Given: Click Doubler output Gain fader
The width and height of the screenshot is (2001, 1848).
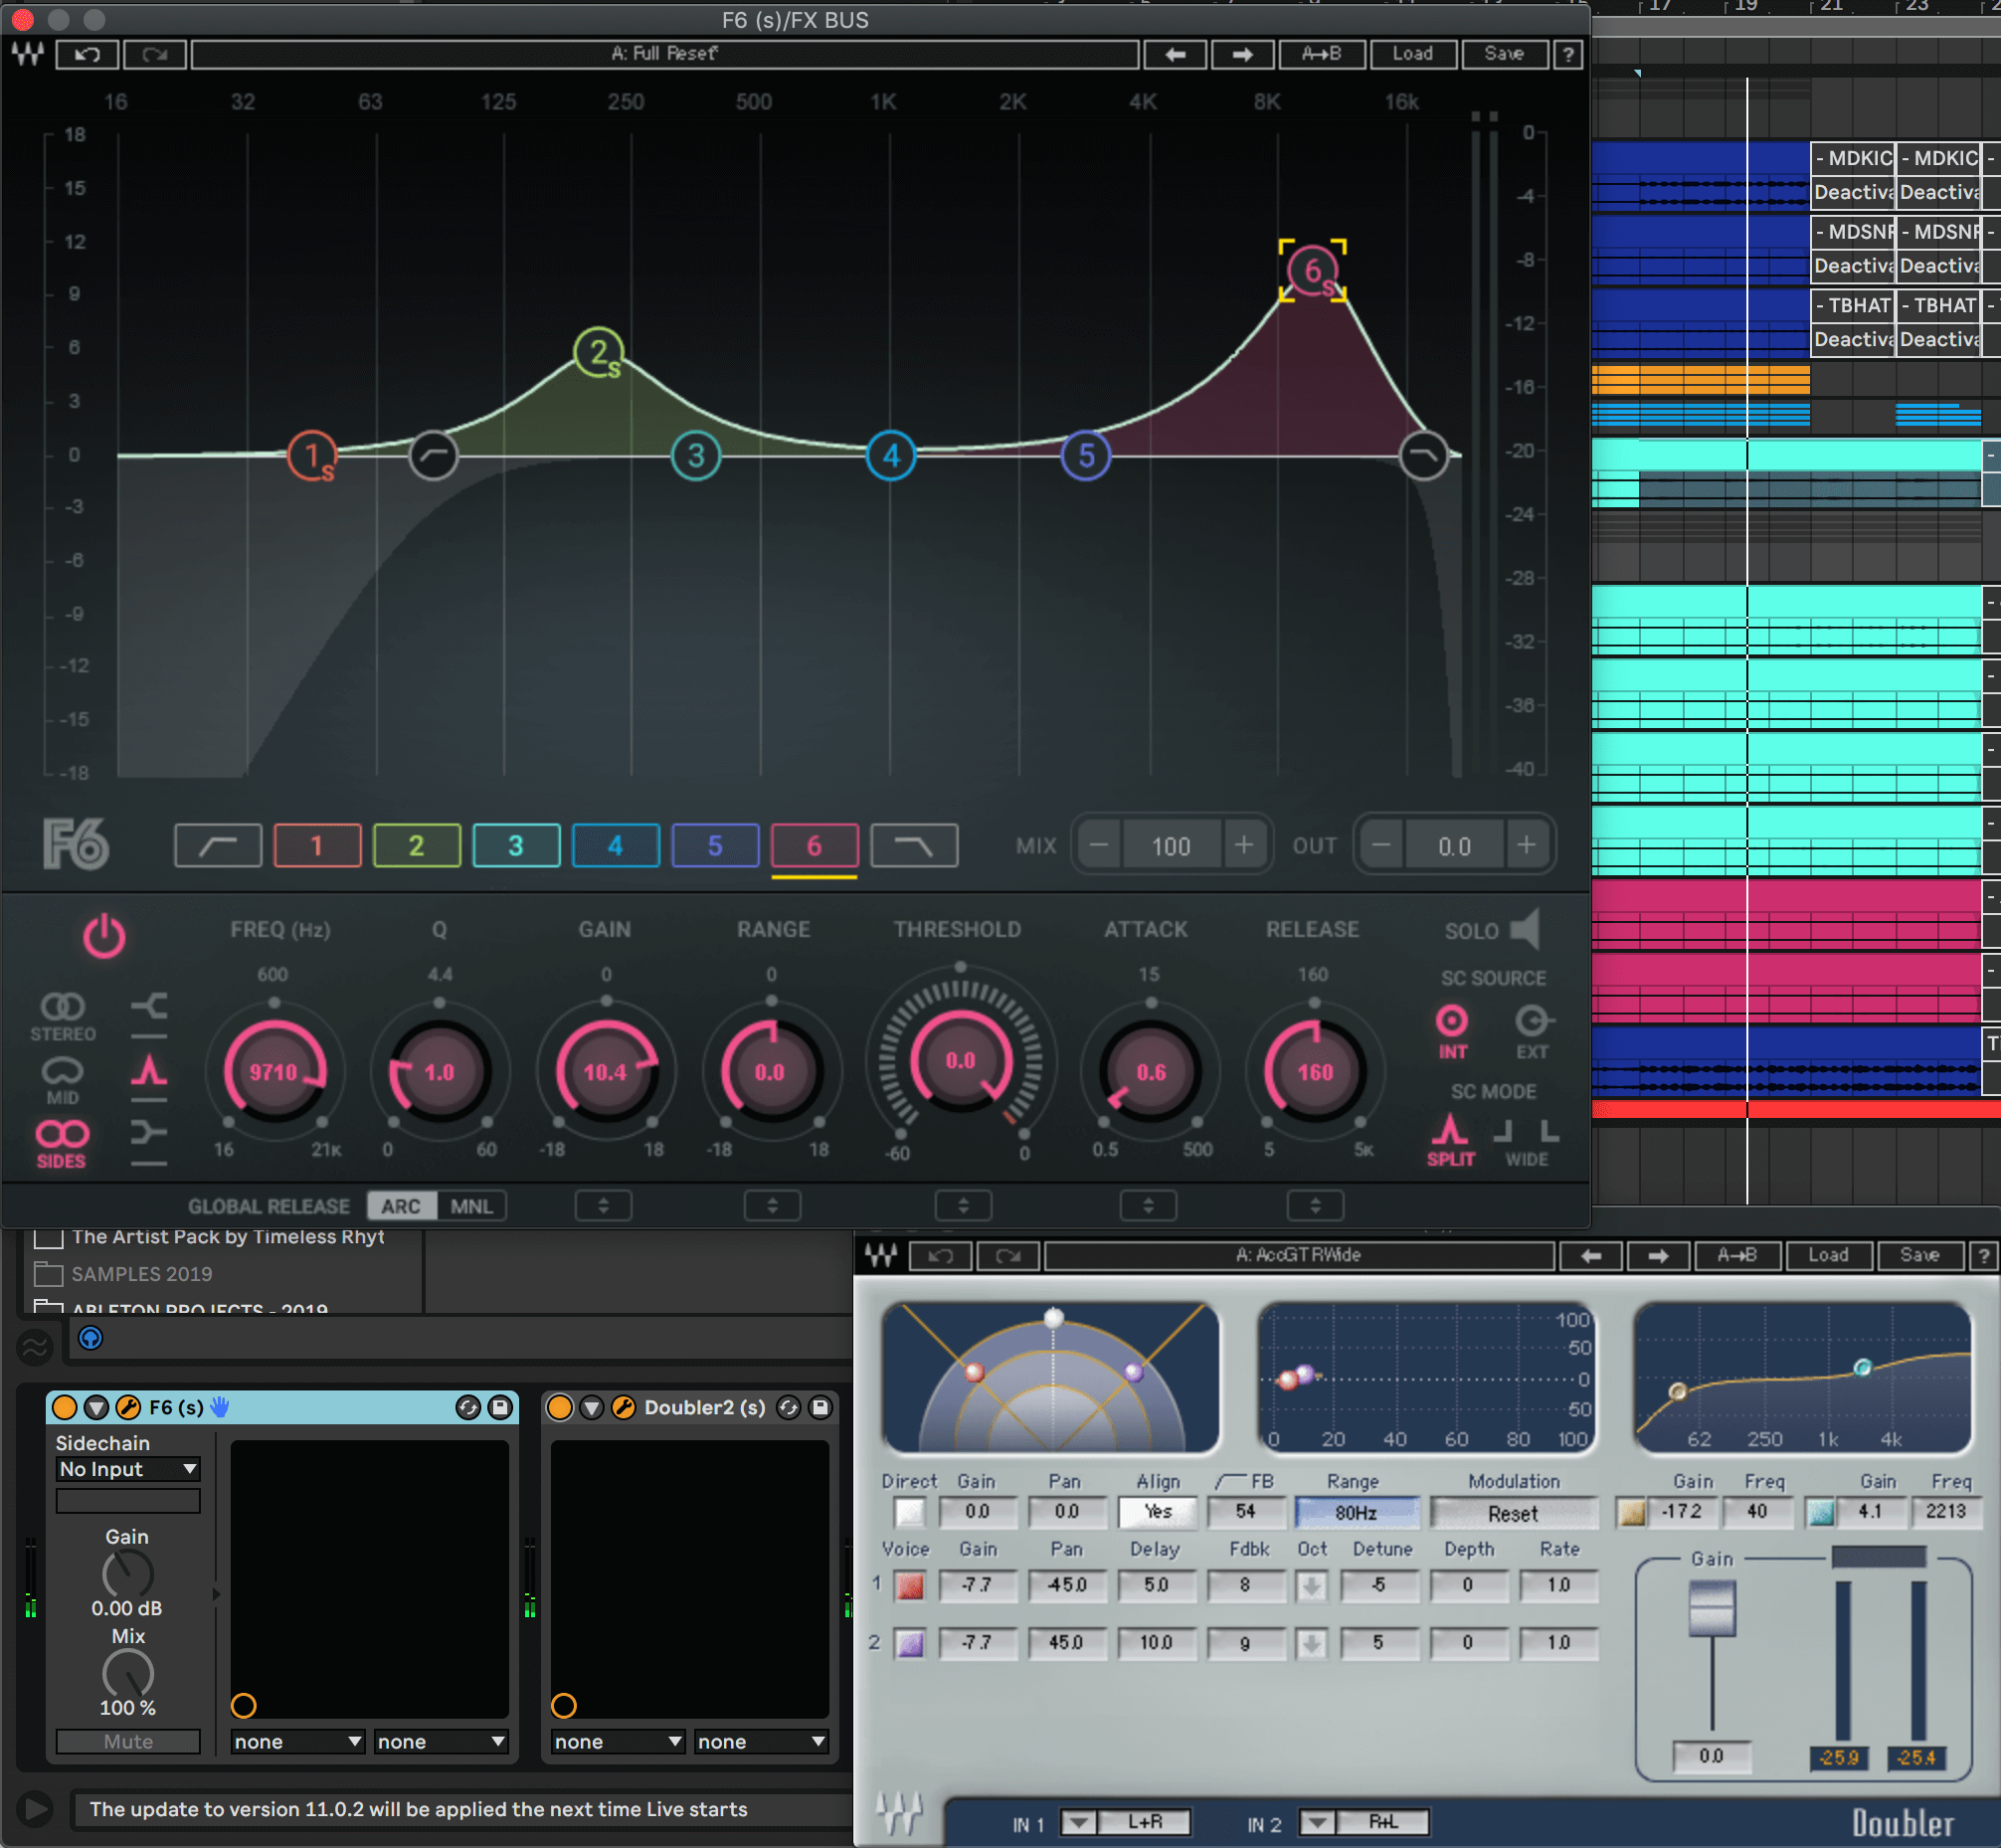Looking at the screenshot, I should pyautogui.click(x=1712, y=1610).
